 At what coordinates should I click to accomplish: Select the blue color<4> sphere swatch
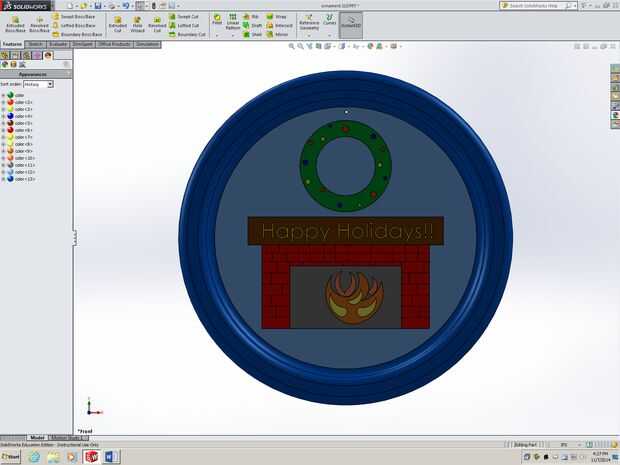pyautogui.click(x=11, y=116)
